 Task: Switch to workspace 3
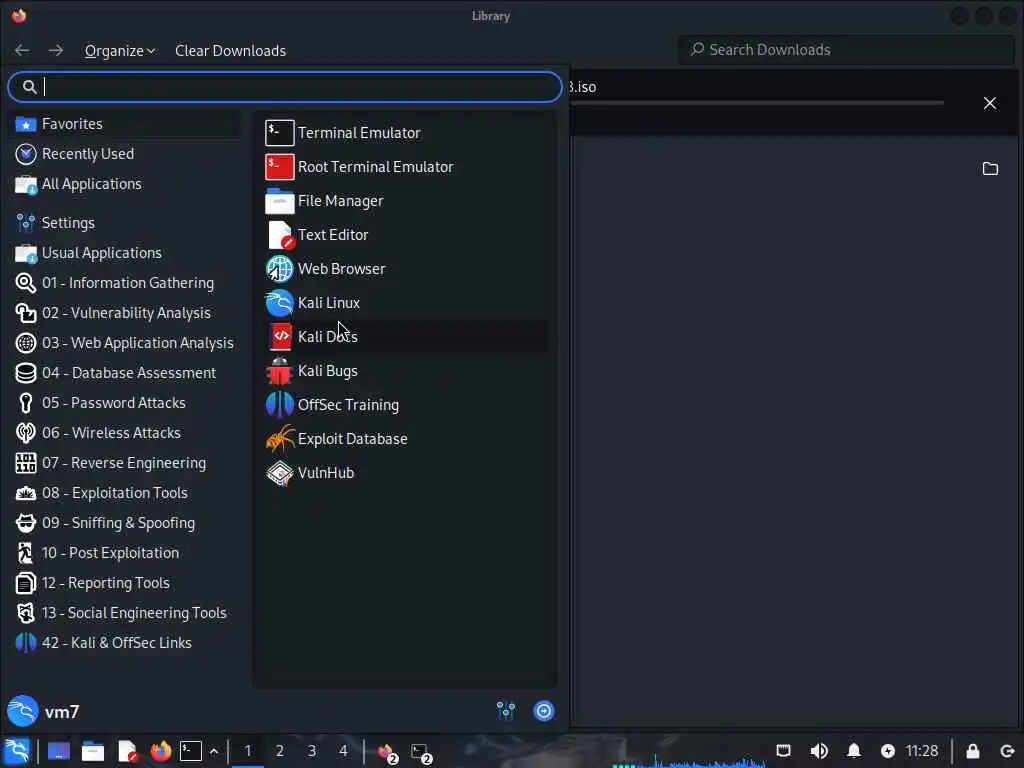(x=312, y=751)
